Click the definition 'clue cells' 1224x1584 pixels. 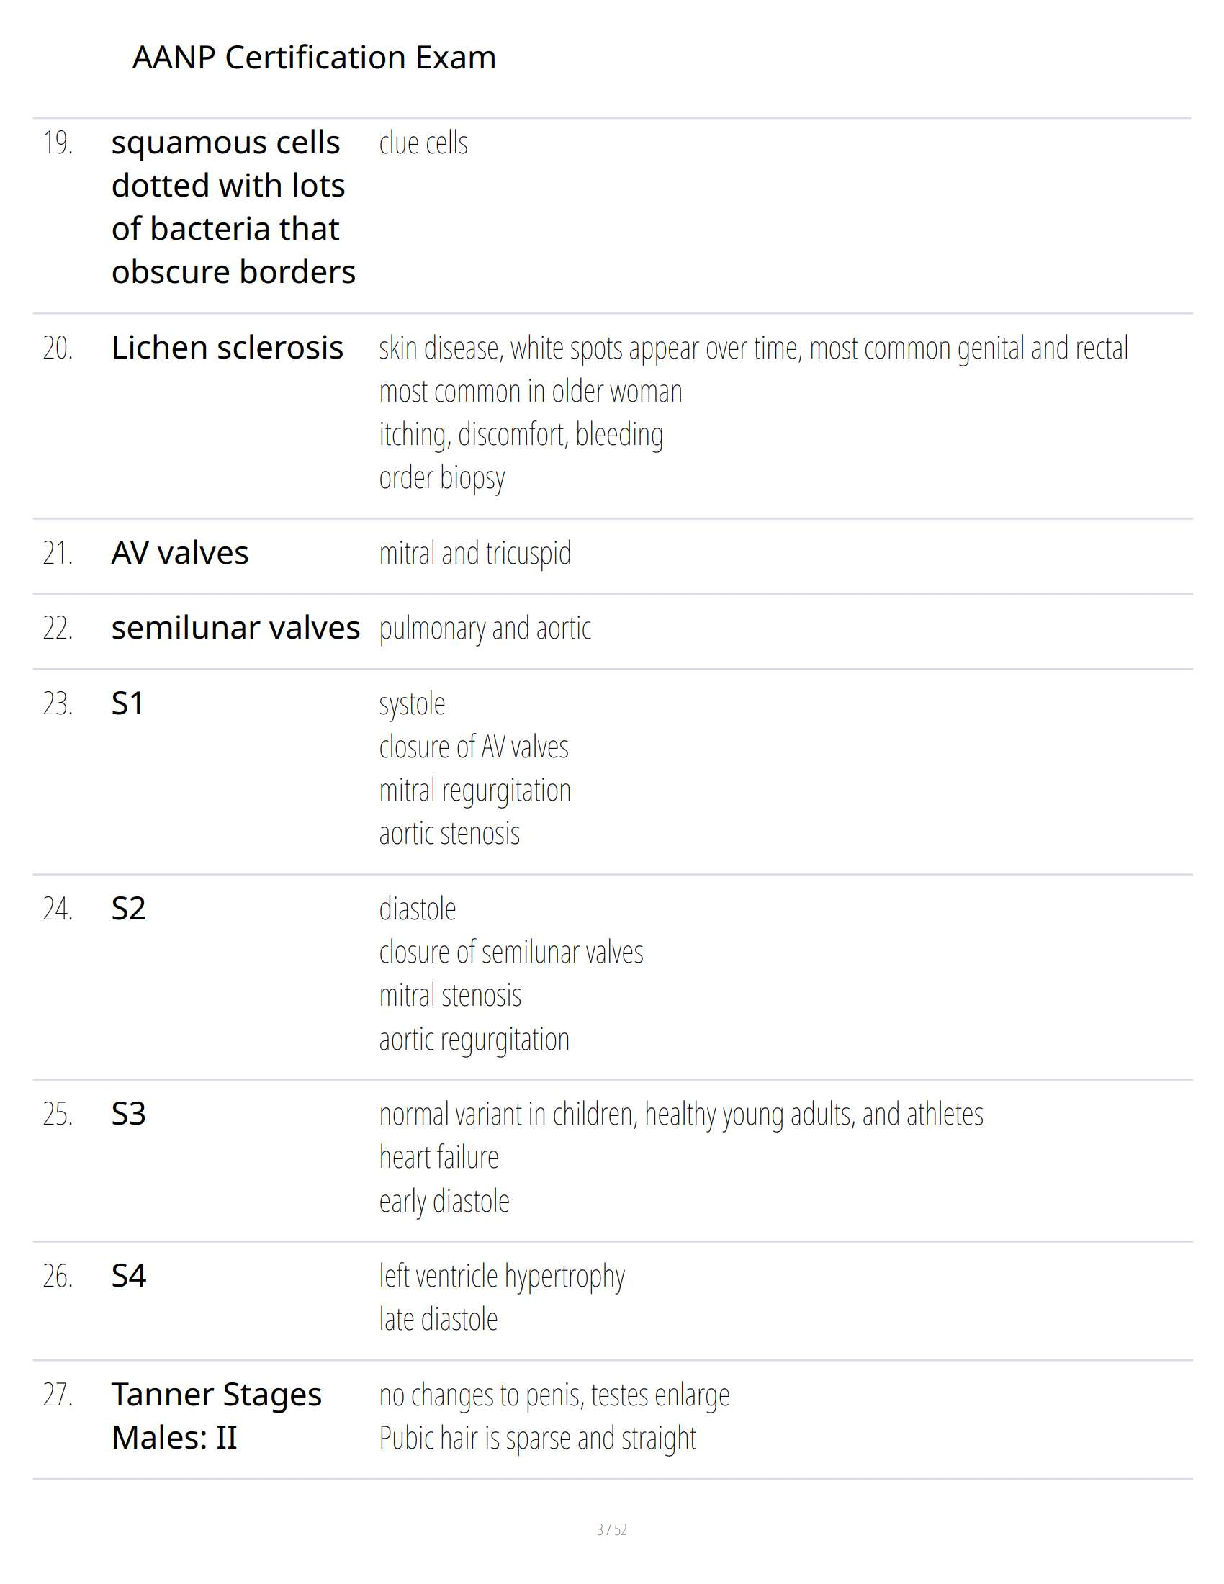coord(423,143)
